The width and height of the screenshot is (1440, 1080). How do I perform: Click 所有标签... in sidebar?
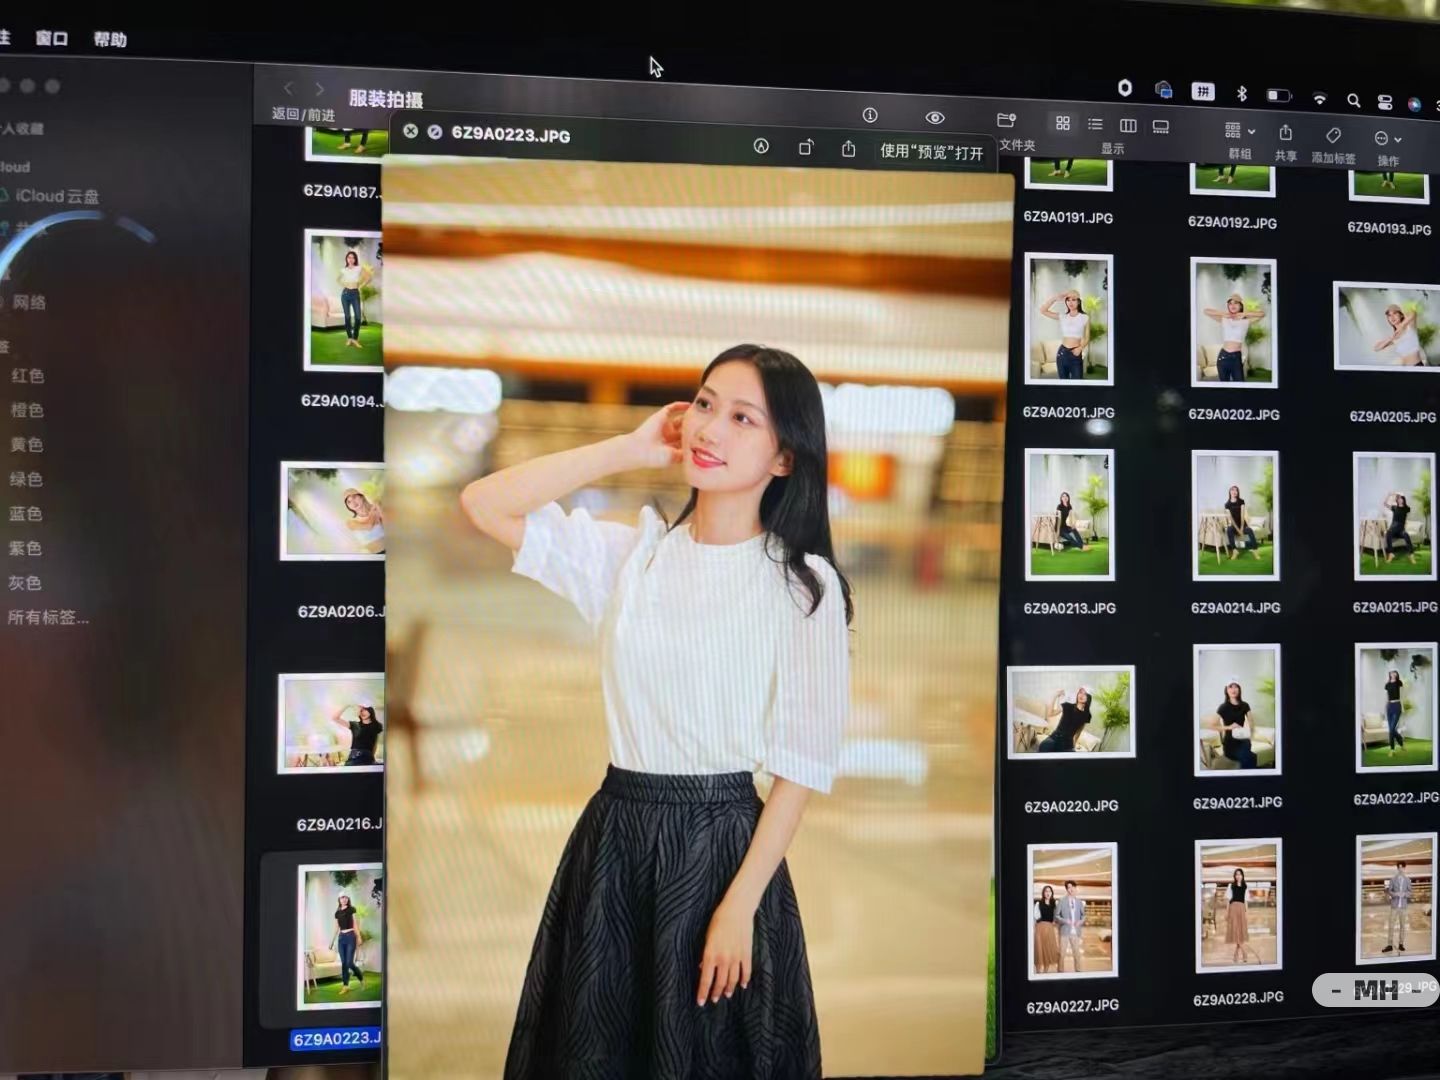[48, 617]
